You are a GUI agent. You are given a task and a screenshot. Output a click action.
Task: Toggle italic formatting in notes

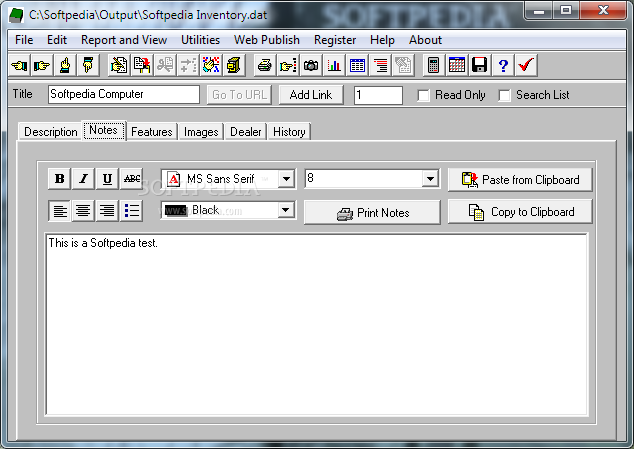click(83, 179)
